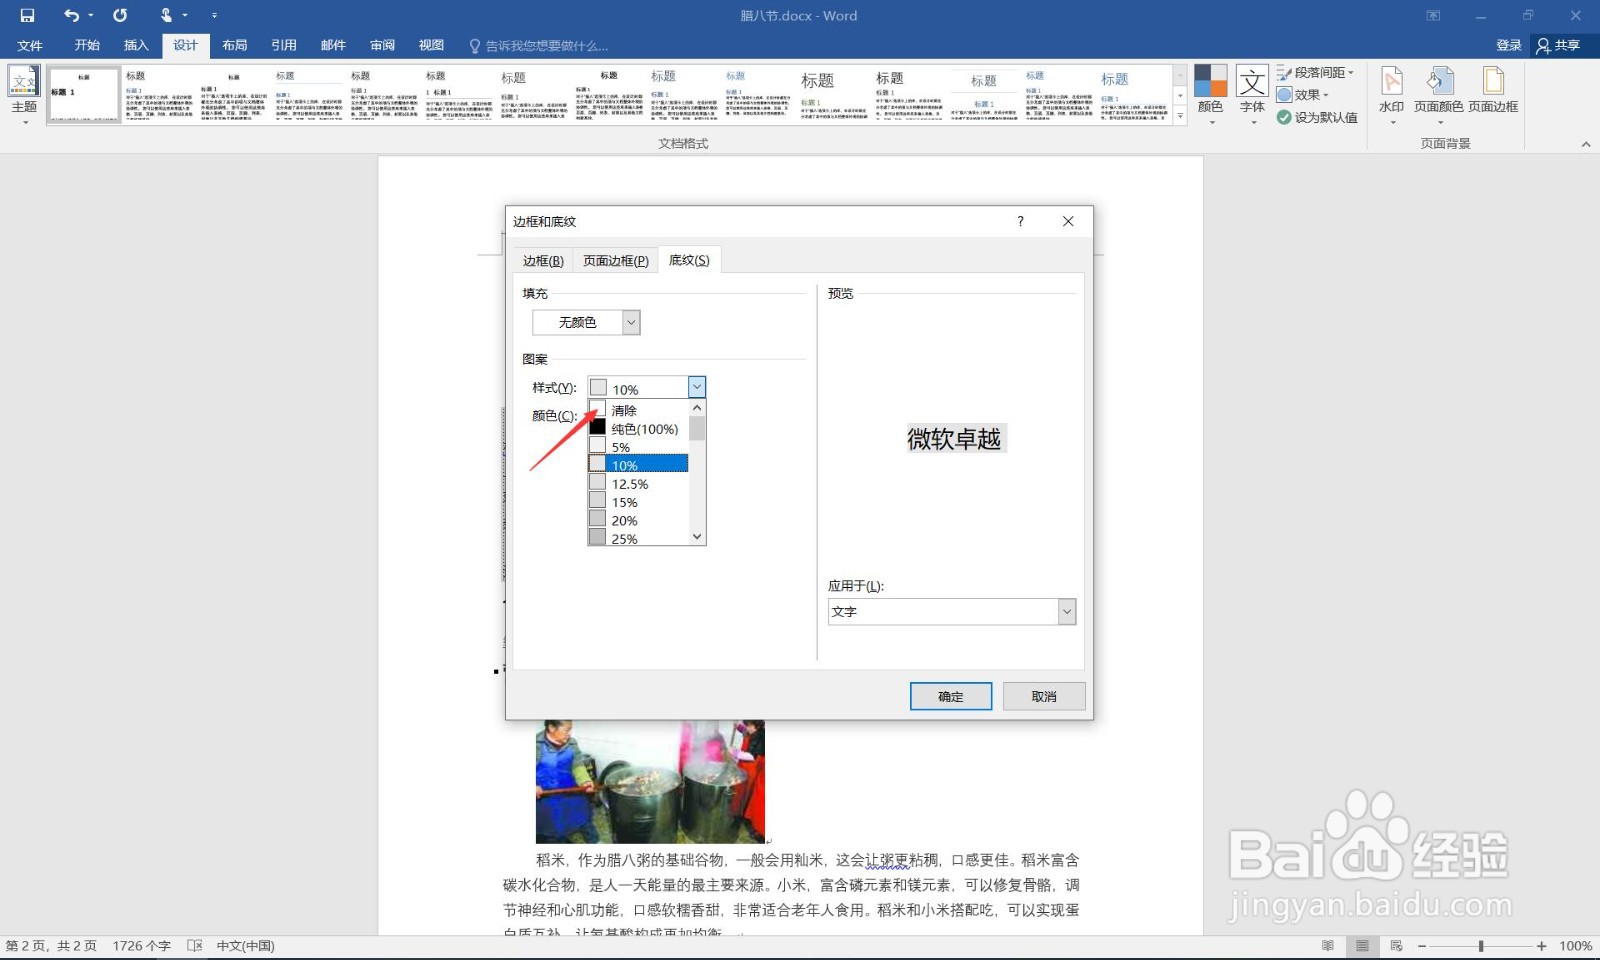Screen dimensions: 1600x960
Task: Choose the 15% pattern option
Action: 638,502
